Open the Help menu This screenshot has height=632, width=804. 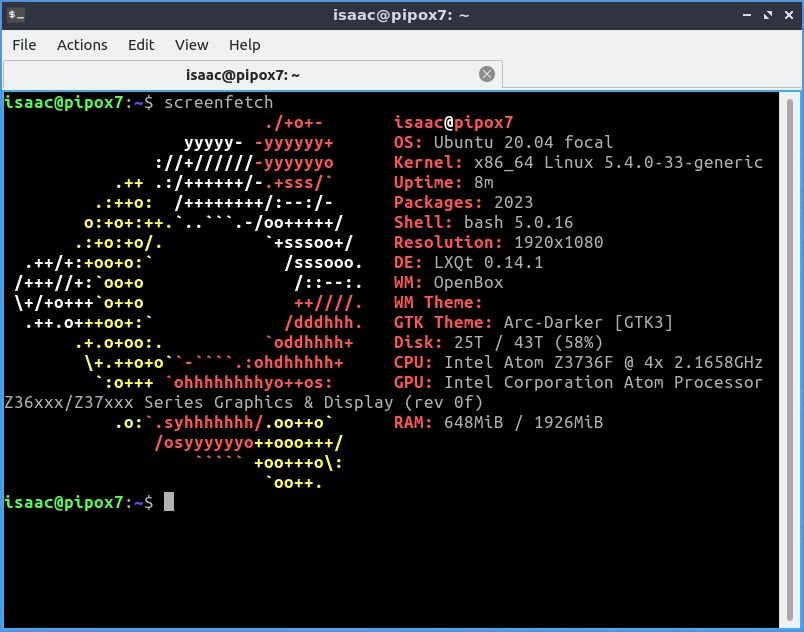pos(245,45)
